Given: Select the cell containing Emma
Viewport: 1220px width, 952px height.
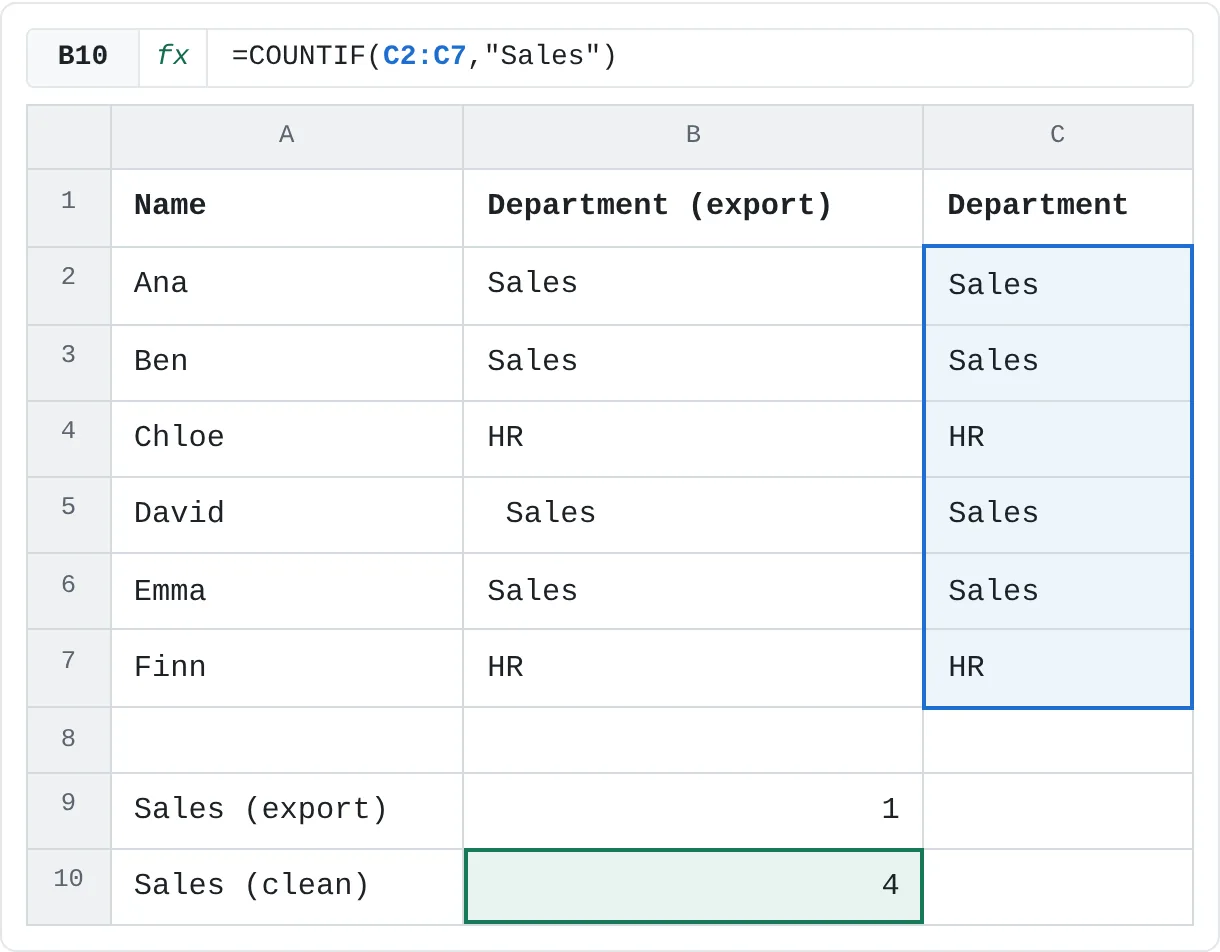Looking at the screenshot, I should click(x=287, y=590).
